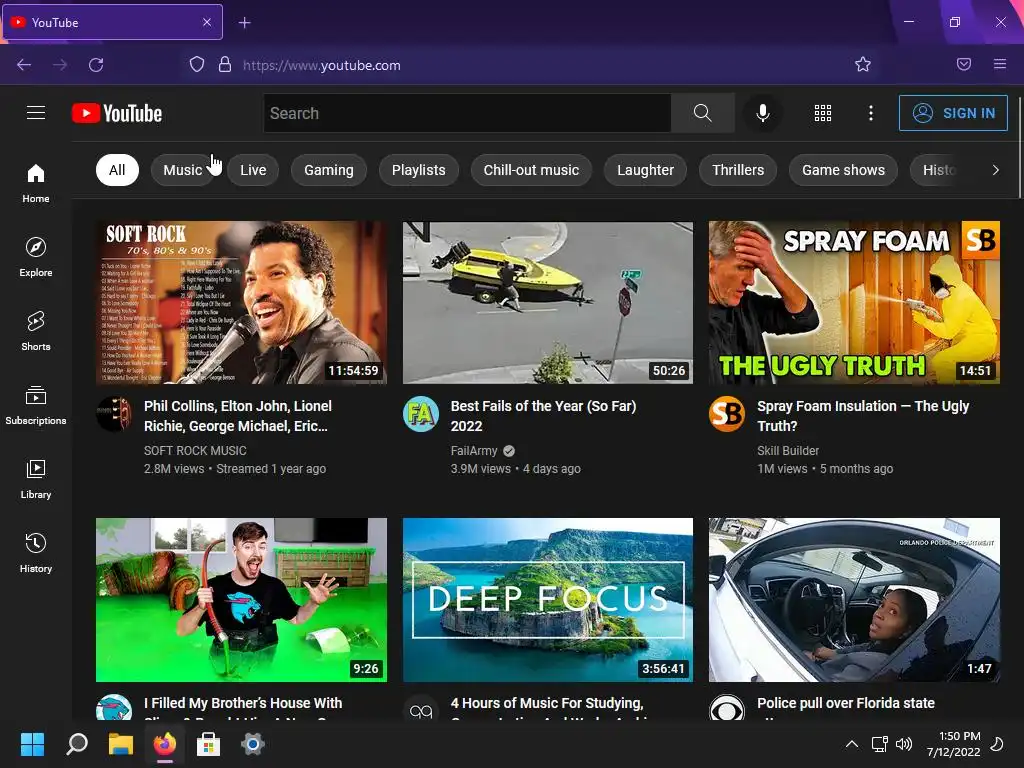The height and width of the screenshot is (768, 1024).
Task: Select the Game shows chip
Action: 843,170
